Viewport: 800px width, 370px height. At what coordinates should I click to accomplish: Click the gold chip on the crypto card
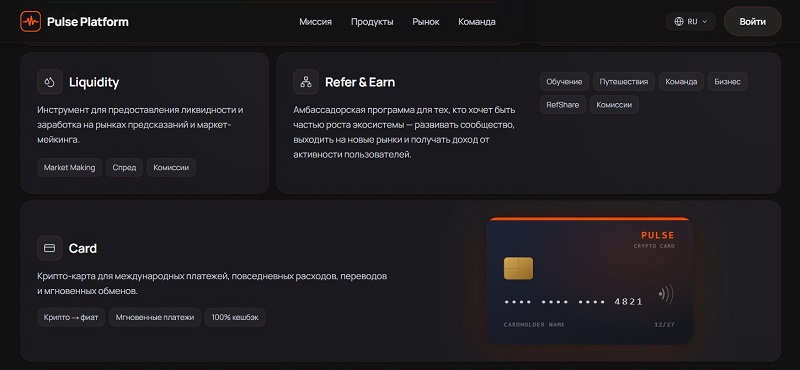coord(518,268)
